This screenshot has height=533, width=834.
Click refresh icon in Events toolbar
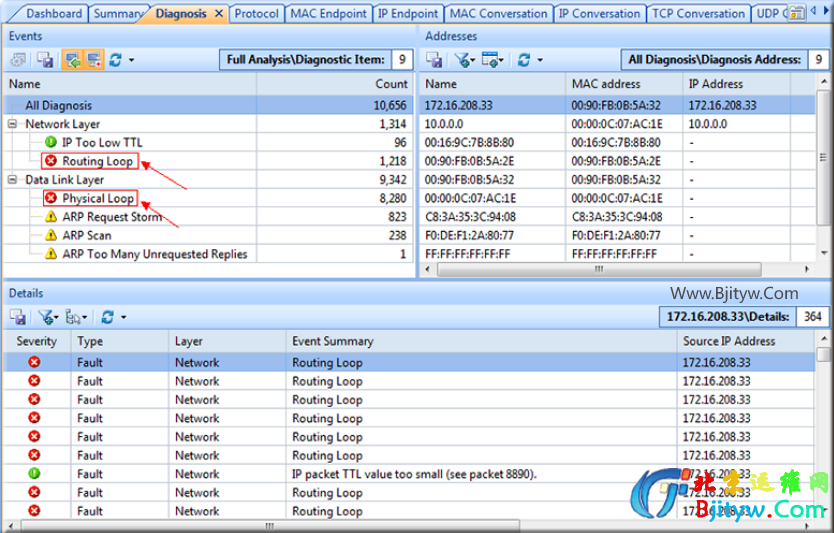tap(115, 60)
